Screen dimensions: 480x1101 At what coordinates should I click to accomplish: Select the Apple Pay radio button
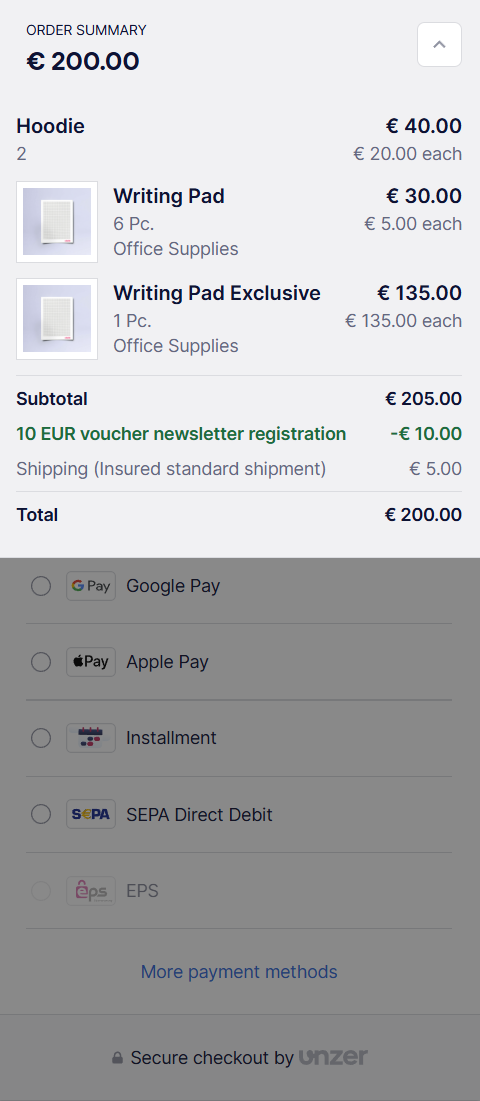coord(41,661)
